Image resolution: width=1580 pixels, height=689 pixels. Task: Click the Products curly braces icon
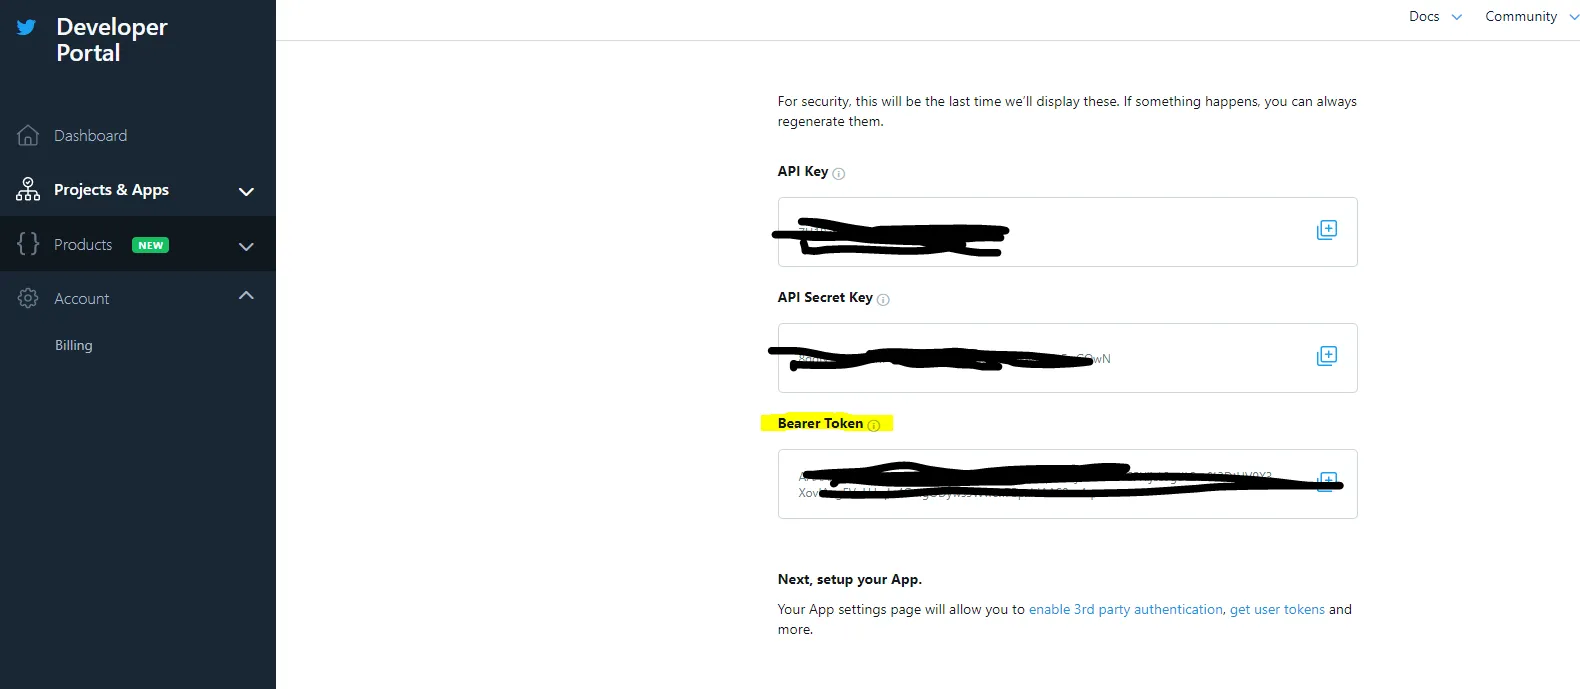(x=28, y=243)
